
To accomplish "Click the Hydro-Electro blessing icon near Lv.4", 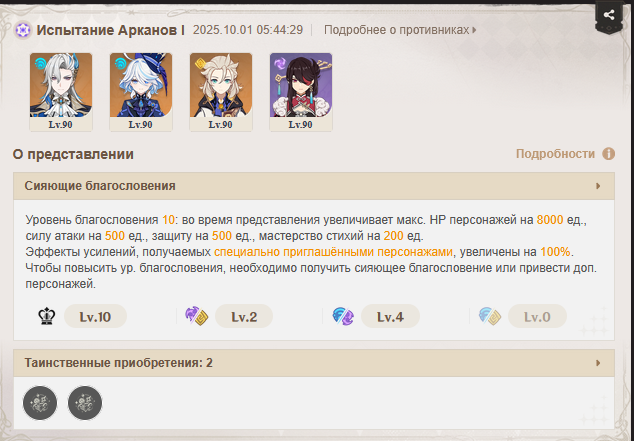I will coord(343,316).
